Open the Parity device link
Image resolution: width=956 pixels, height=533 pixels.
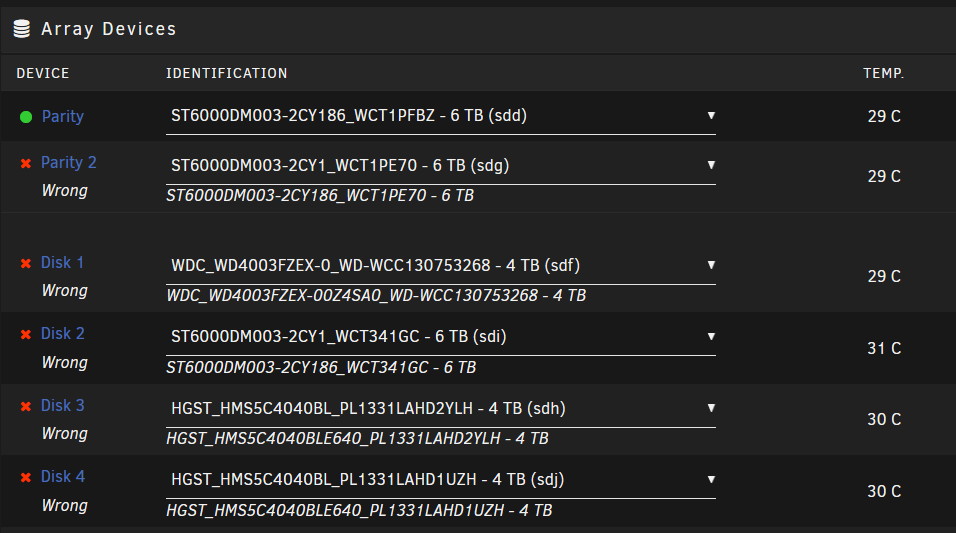click(x=63, y=116)
